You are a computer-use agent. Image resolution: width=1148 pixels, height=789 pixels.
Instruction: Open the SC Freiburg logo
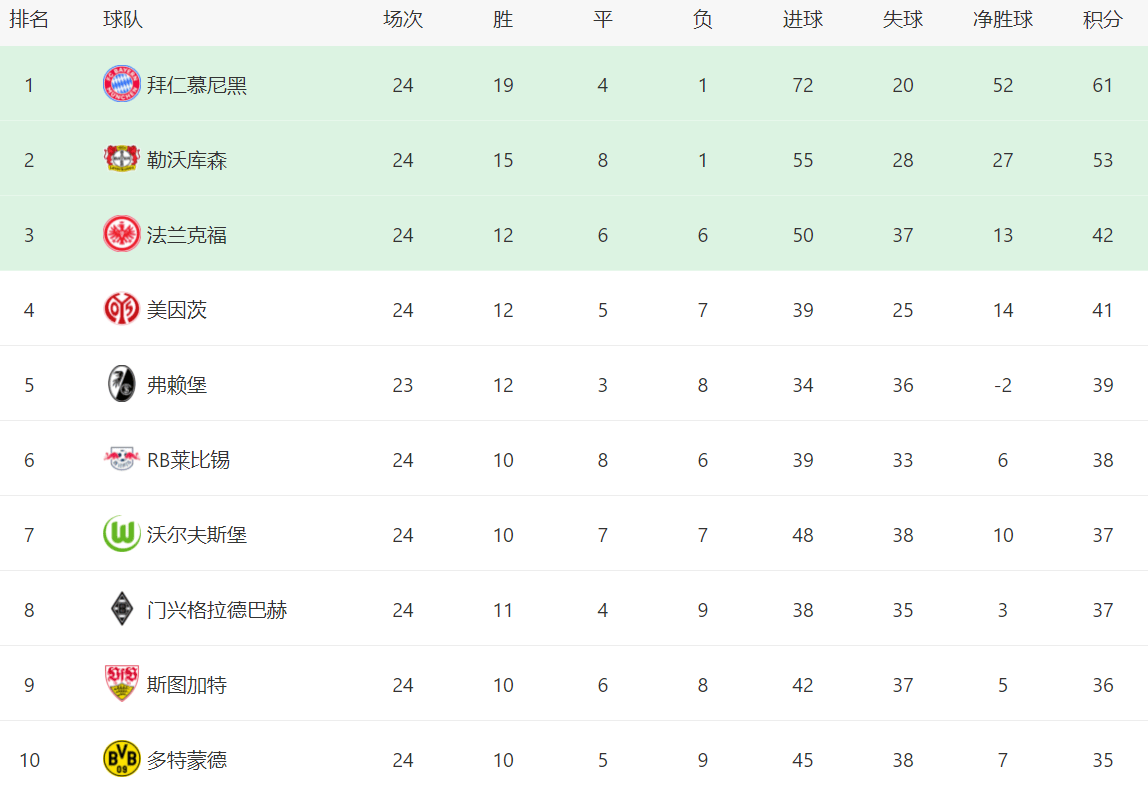[122, 384]
